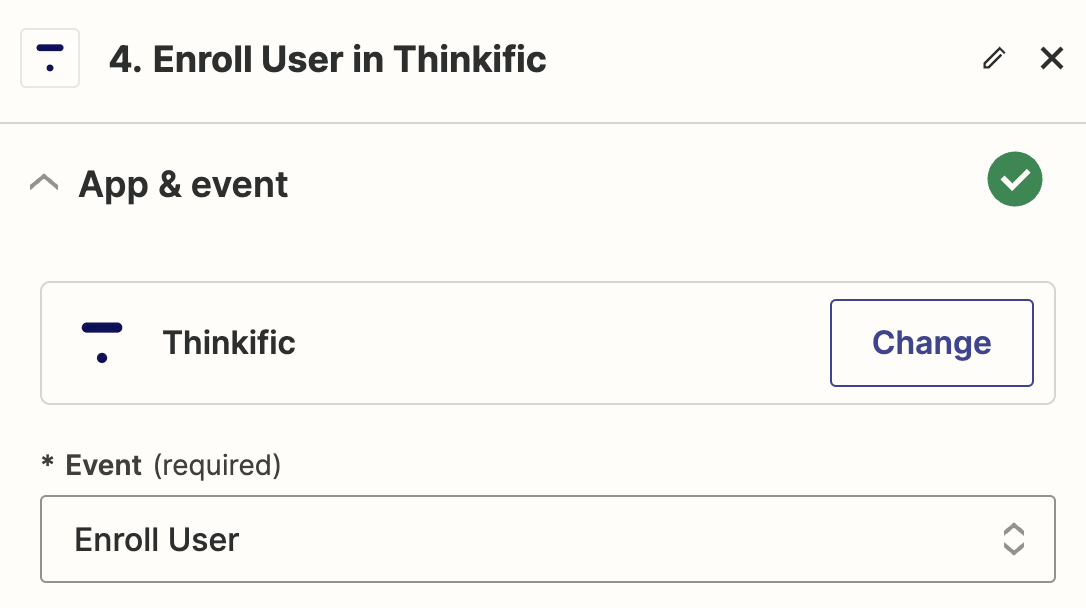
Task: Click the completed App & event check badge
Action: pos(1015,179)
